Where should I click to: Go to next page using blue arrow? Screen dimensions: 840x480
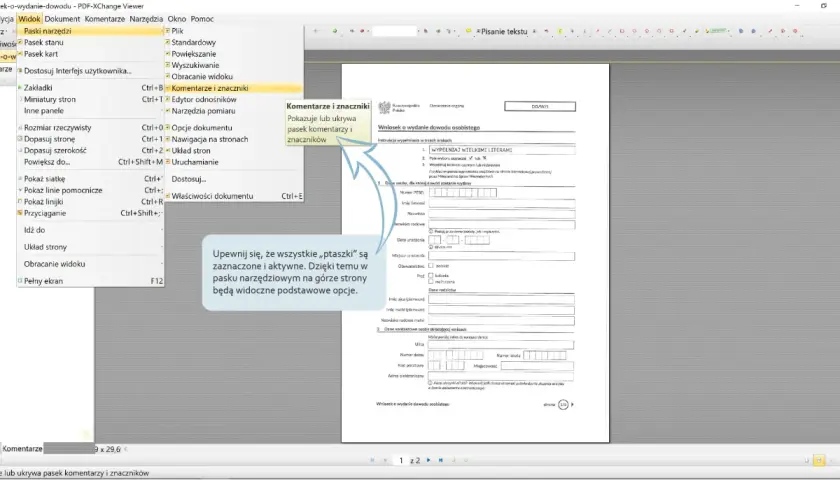point(429,460)
